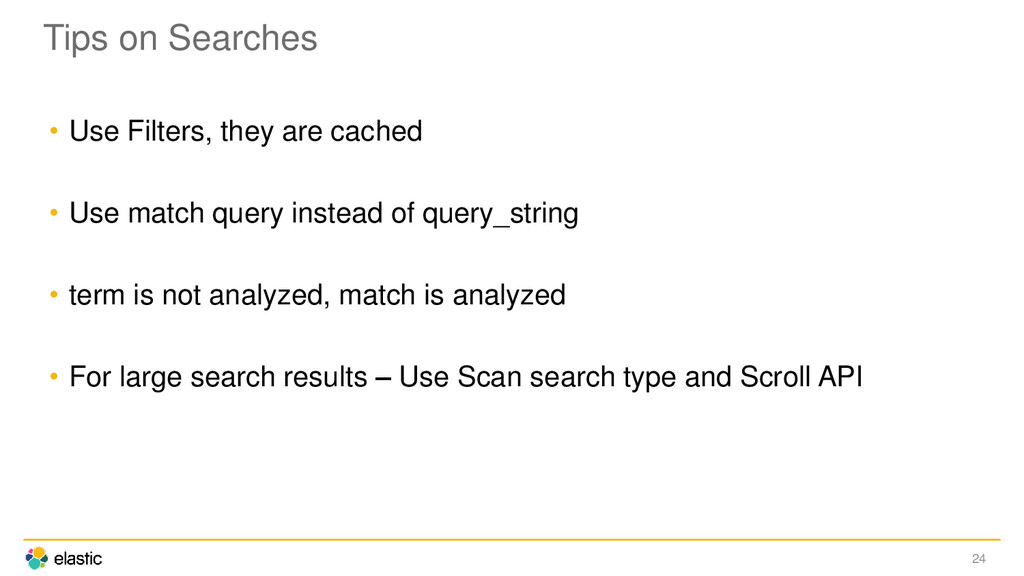Click the word 'cached' in first bullet

pyautogui.click(x=376, y=131)
